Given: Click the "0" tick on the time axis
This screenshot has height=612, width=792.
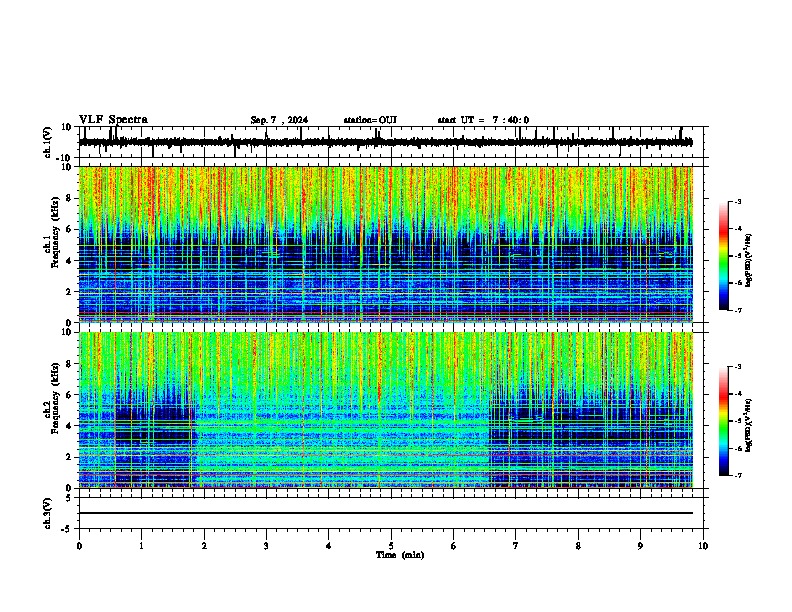Looking at the screenshot, I should point(79,546).
